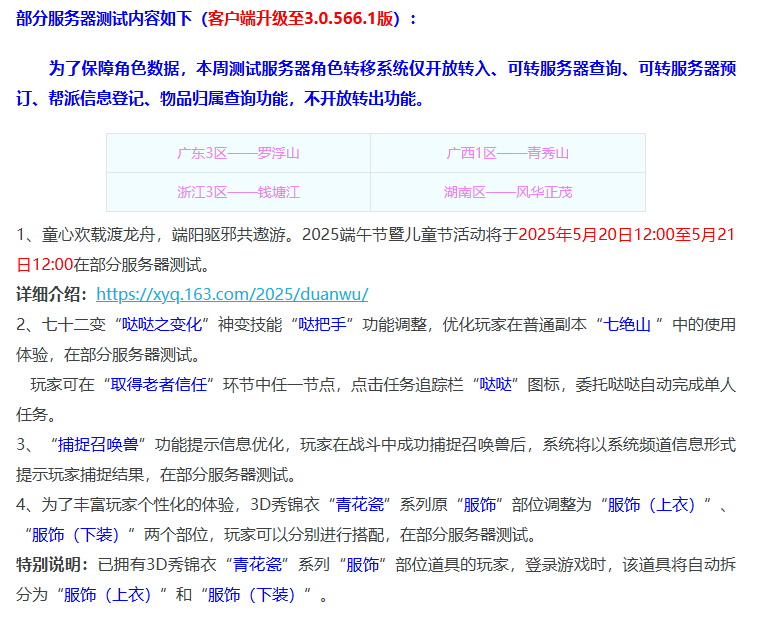The image size is (762, 624).
Task: Click 服饰（下装） in item 4
Action: coord(75,535)
